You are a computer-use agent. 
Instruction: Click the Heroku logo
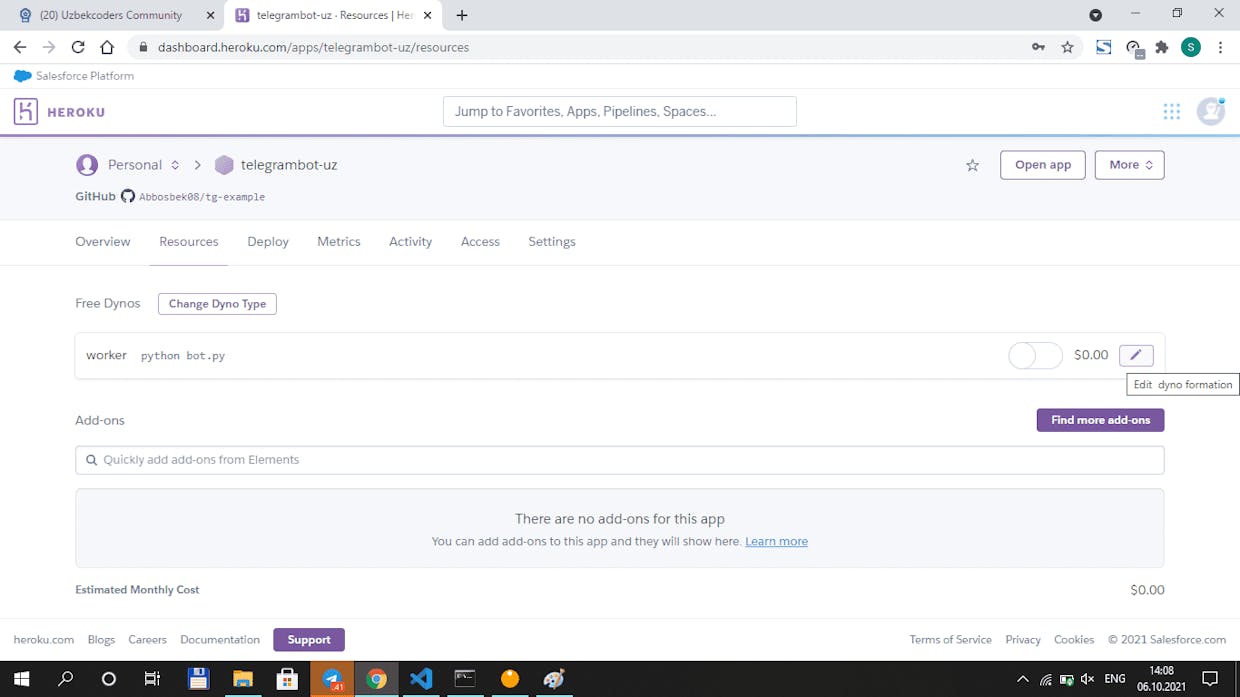click(x=59, y=112)
